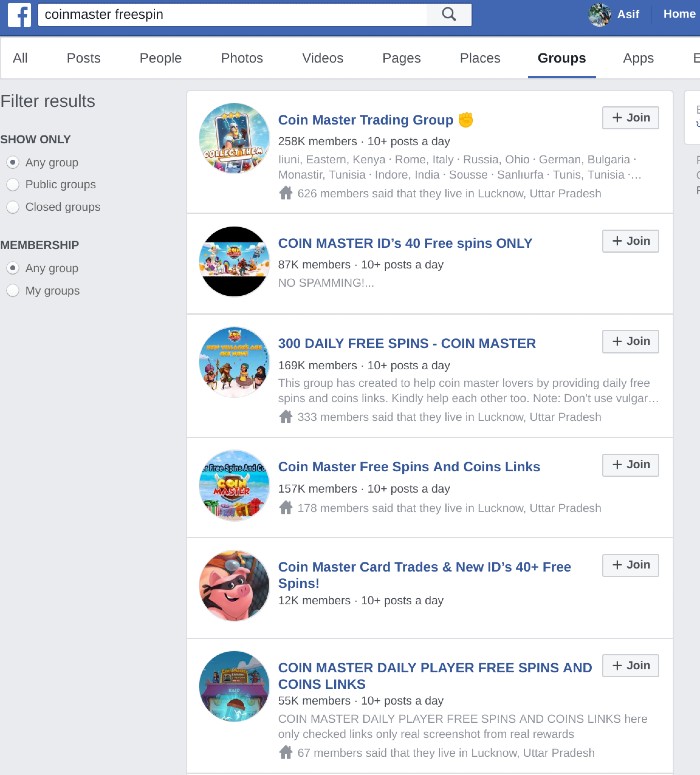Switch to the Places tab
The image size is (700, 775).
[480, 58]
